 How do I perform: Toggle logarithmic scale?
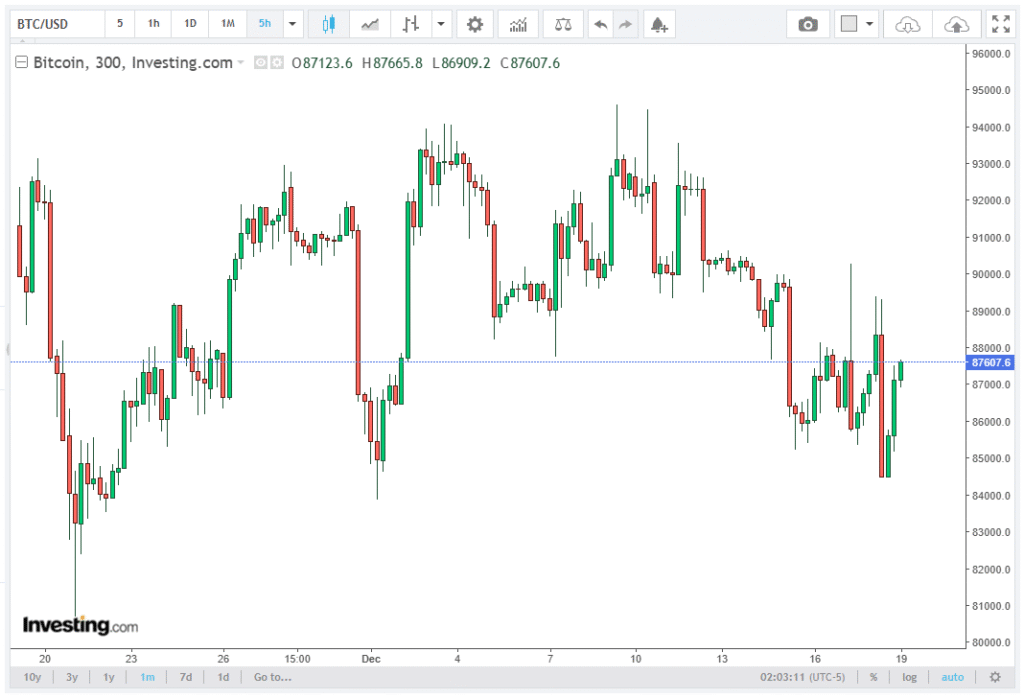(909, 677)
